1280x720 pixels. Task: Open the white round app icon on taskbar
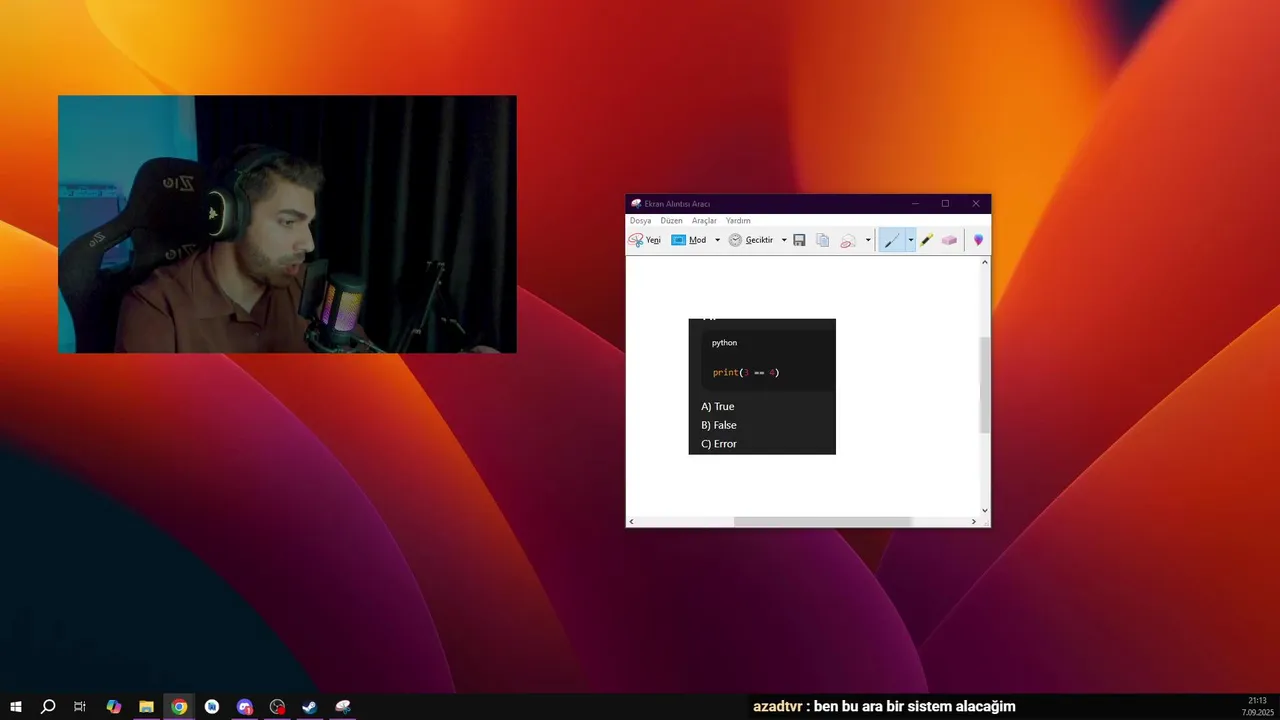point(212,707)
